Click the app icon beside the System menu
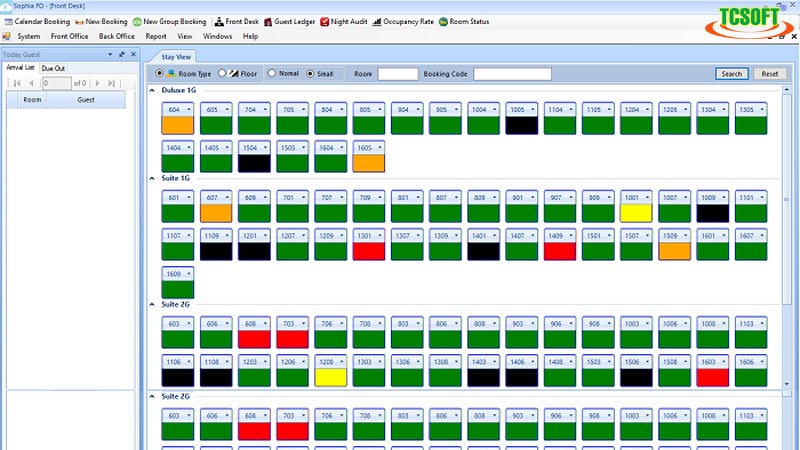 point(7,36)
